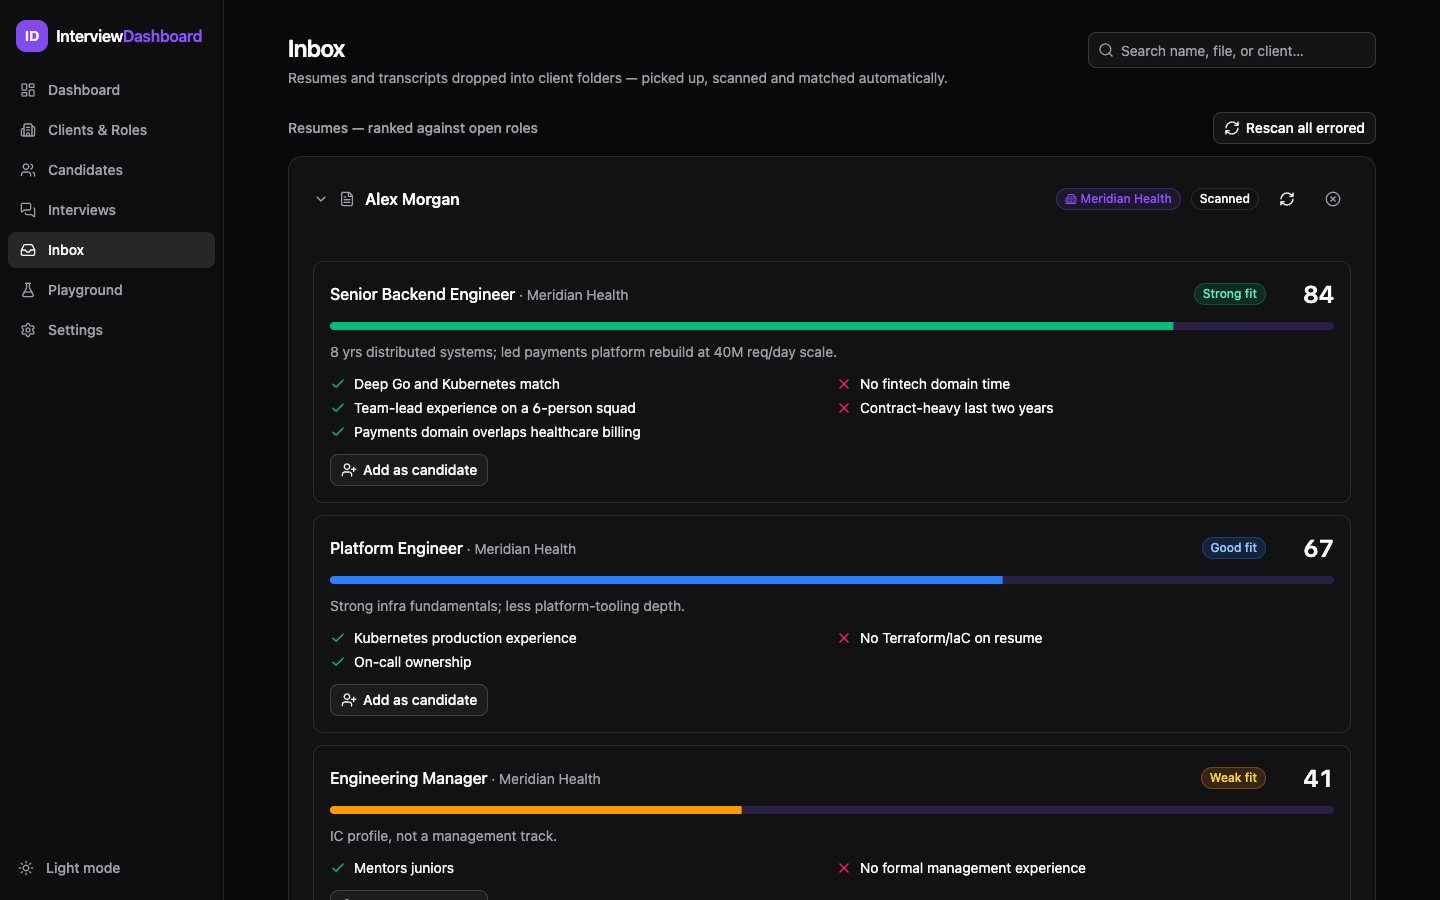This screenshot has width=1440, height=900.
Task: Open Dashboard from the sidebar
Action: 111,90
